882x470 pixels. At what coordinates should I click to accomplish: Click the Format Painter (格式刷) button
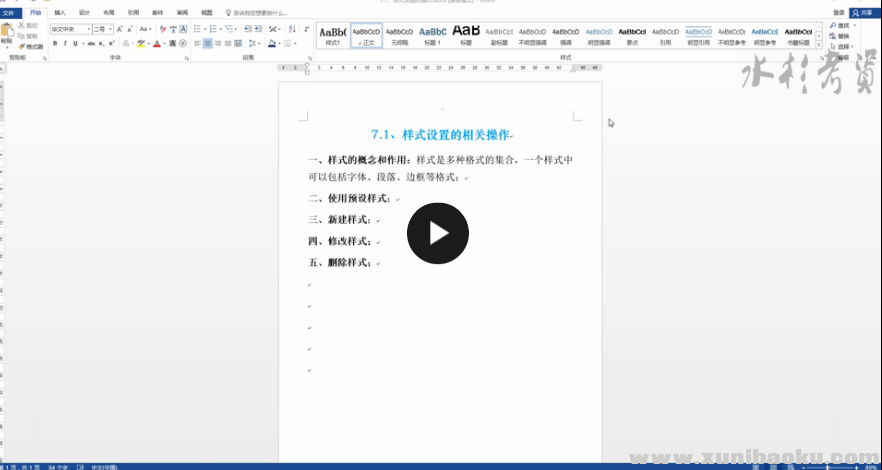32,46
